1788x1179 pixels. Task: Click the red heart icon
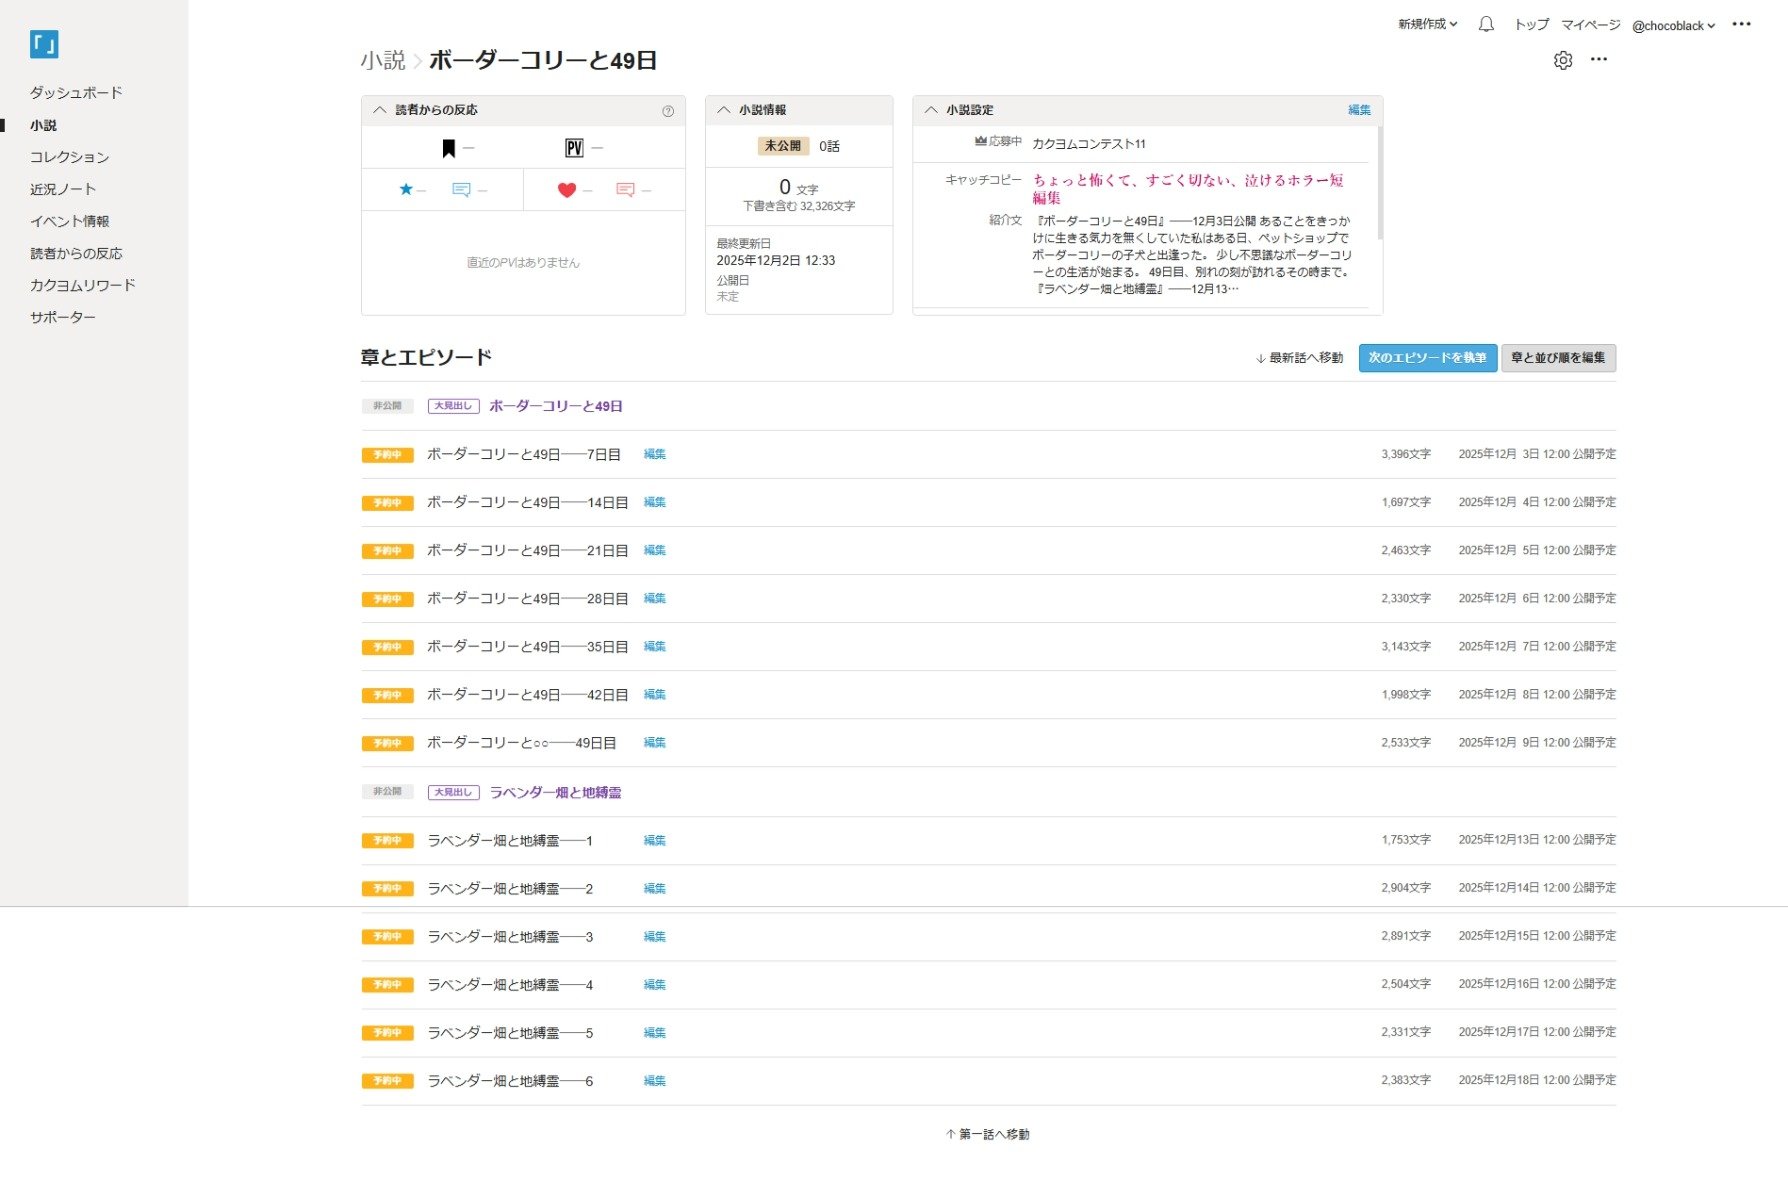[566, 190]
